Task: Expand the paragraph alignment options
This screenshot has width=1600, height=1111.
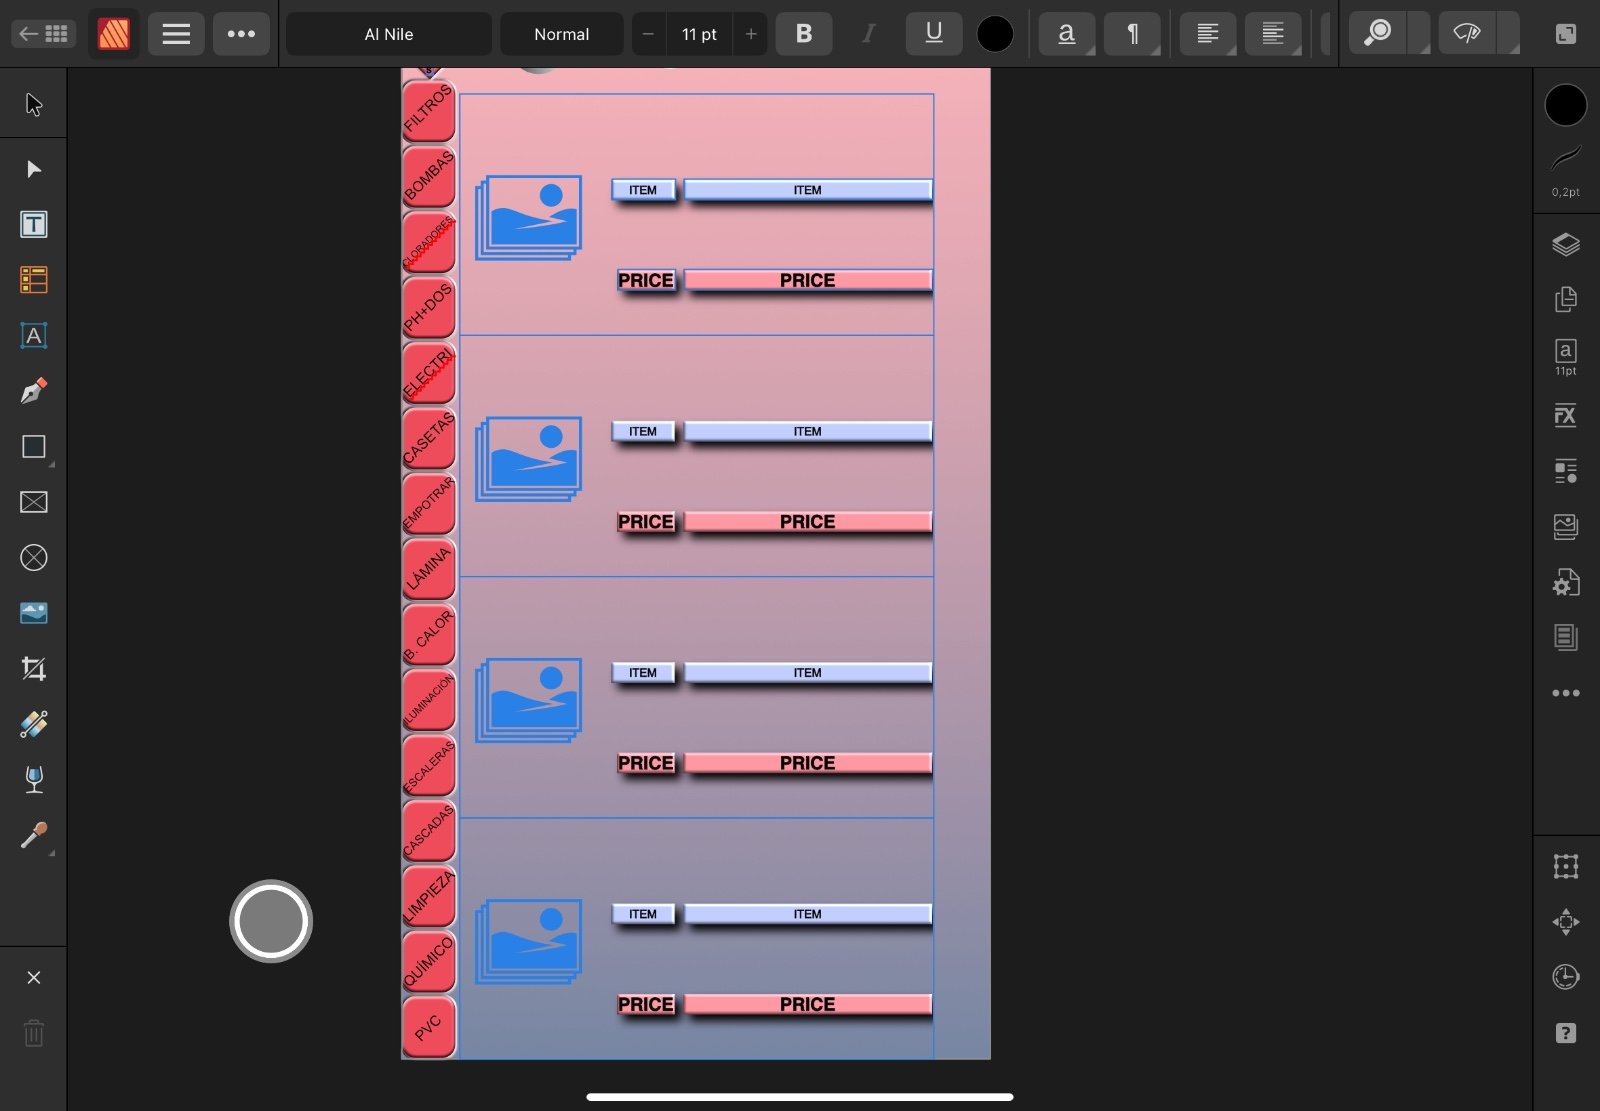Action: pyautogui.click(x=1207, y=34)
